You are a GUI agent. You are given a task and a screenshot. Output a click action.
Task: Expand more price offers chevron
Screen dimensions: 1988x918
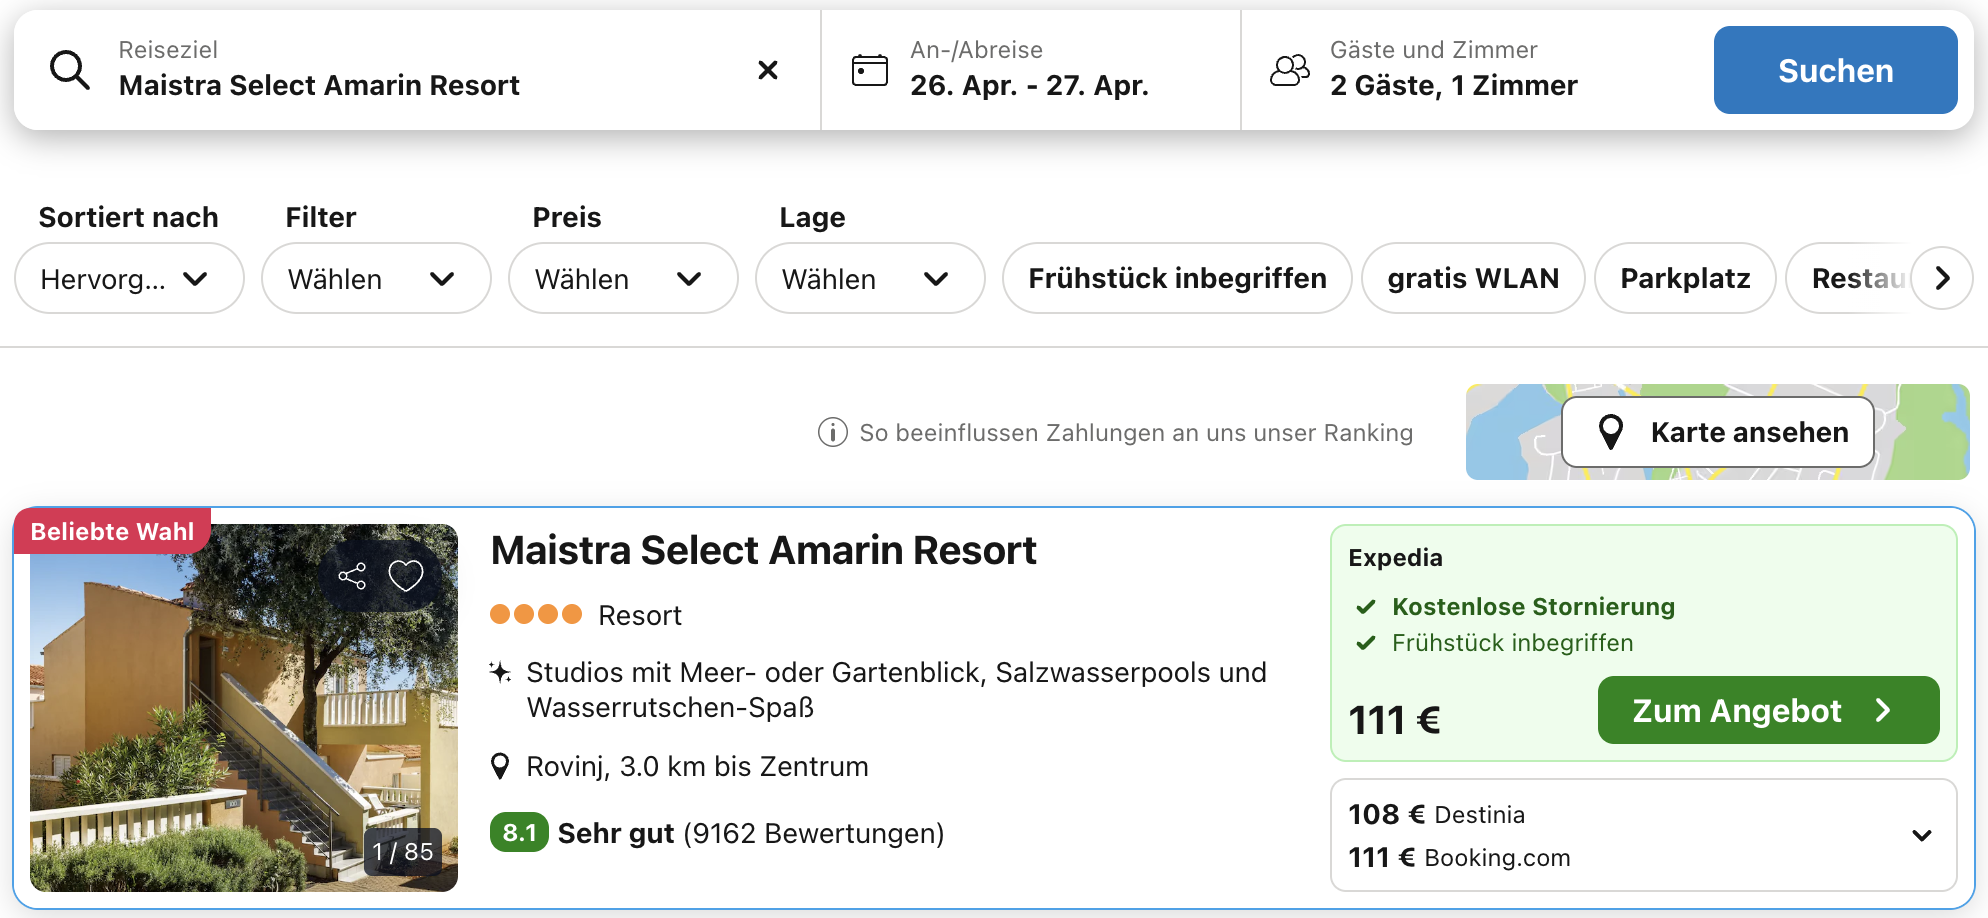click(1921, 836)
